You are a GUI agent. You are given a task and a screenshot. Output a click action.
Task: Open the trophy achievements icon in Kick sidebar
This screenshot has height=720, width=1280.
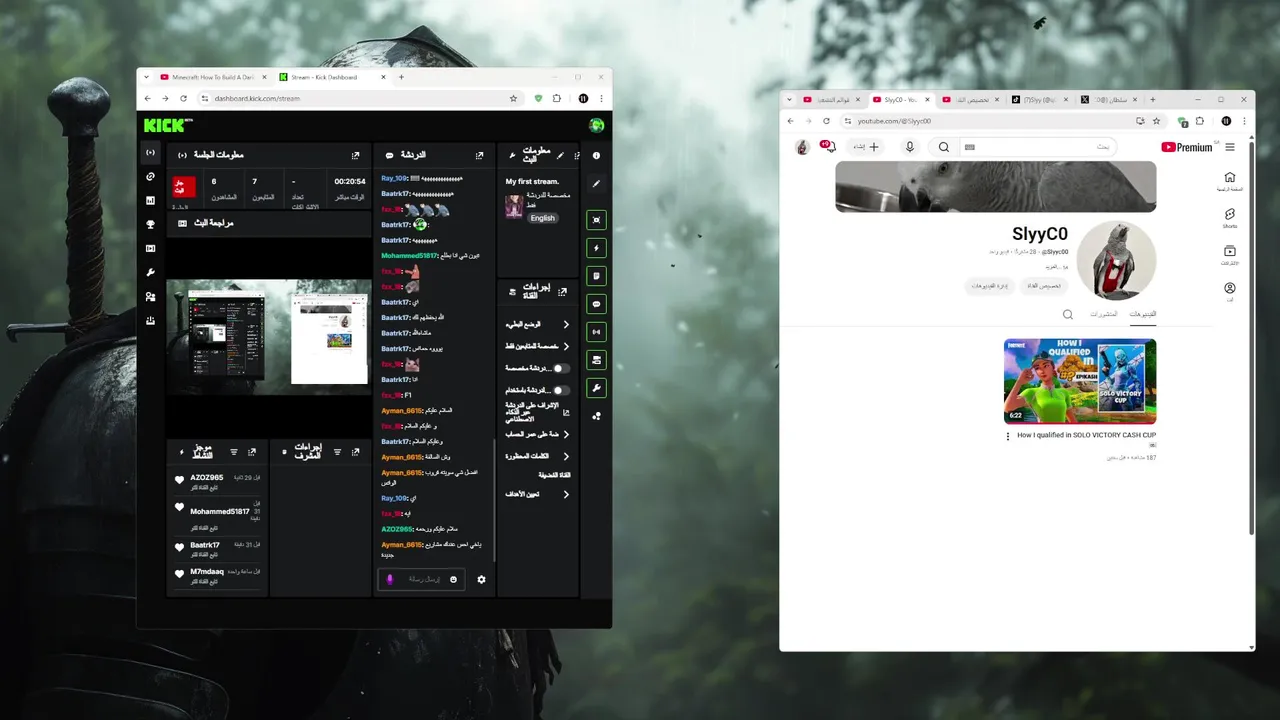150,225
